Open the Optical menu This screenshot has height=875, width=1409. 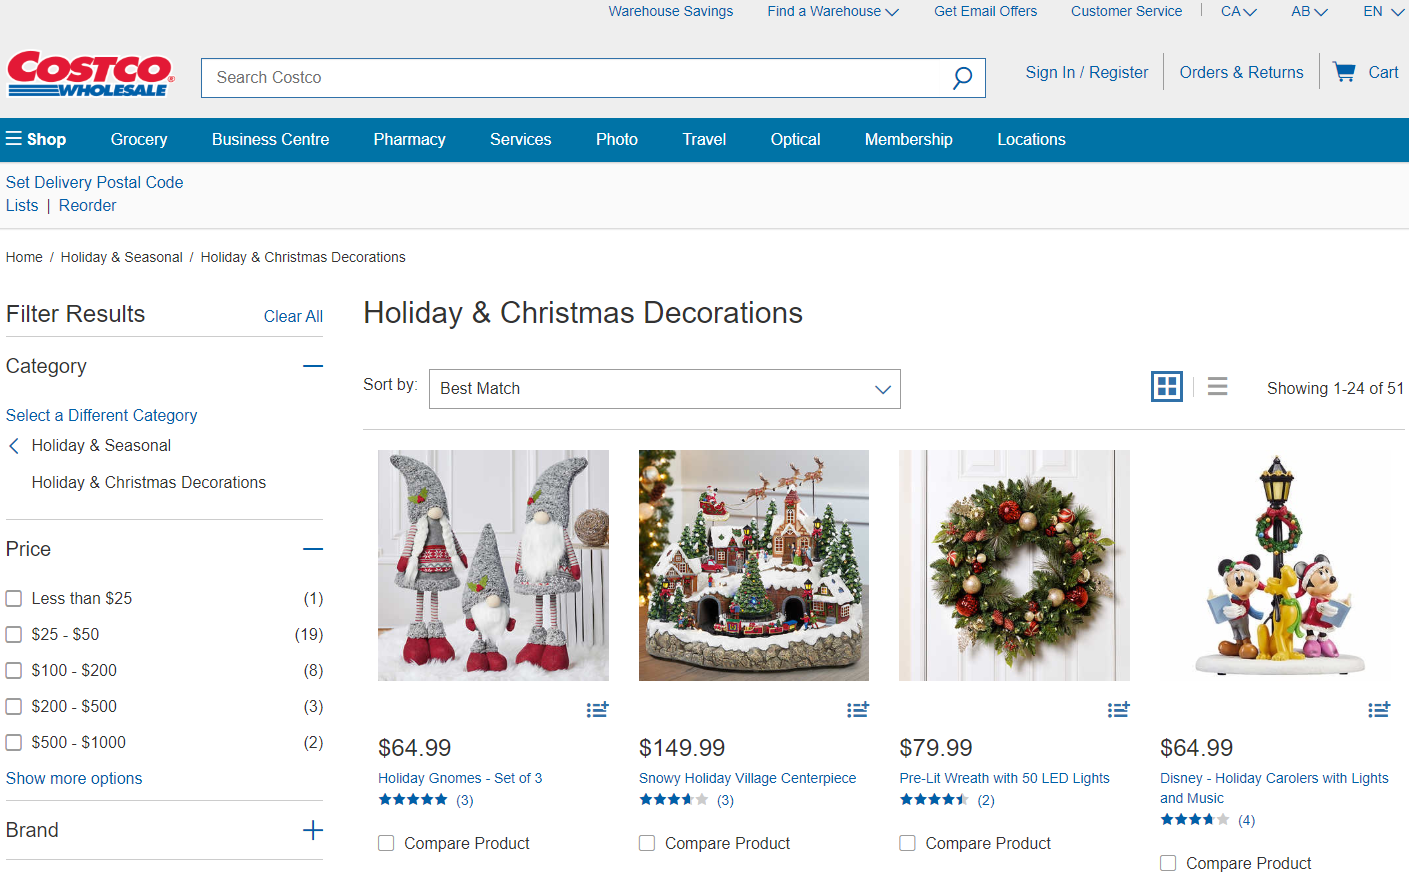coord(795,140)
